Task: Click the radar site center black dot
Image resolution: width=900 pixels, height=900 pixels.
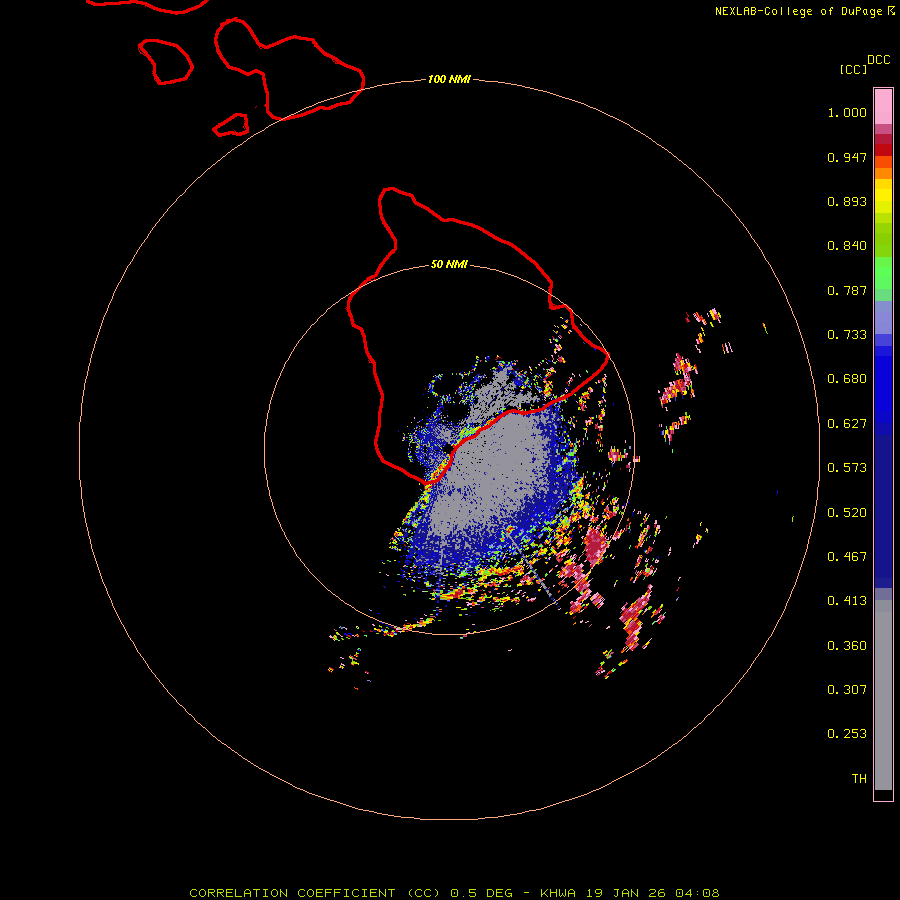Action: [x=448, y=448]
